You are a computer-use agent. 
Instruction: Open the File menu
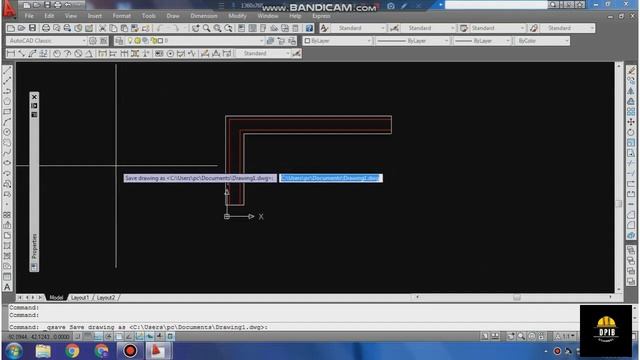click(29, 16)
